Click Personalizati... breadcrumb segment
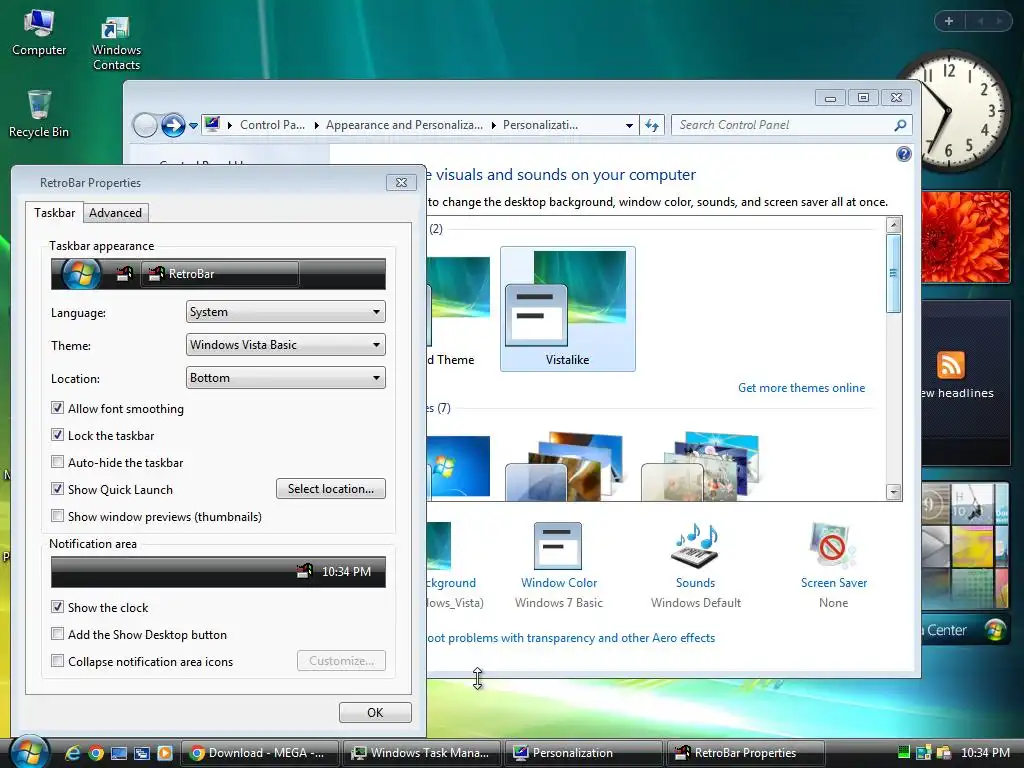The image size is (1024, 768). pyautogui.click(x=540, y=125)
